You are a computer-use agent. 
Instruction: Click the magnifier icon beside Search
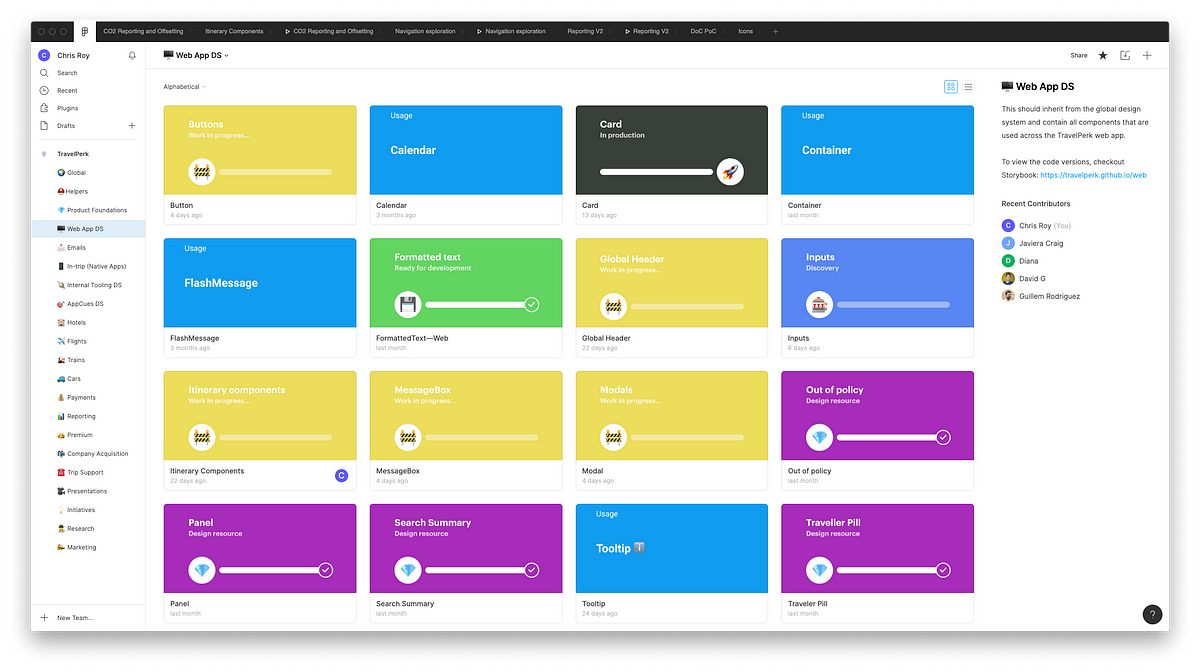click(44, 73)
